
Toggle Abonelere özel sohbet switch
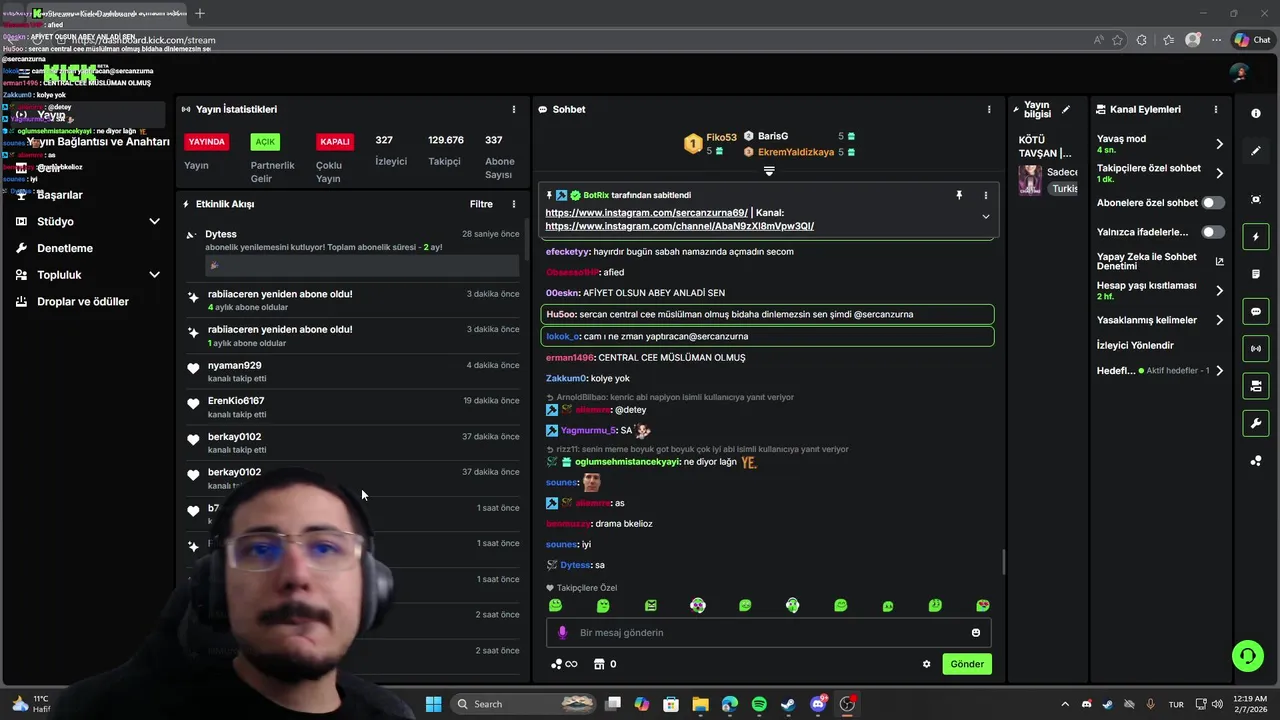tap(1213, 203)
